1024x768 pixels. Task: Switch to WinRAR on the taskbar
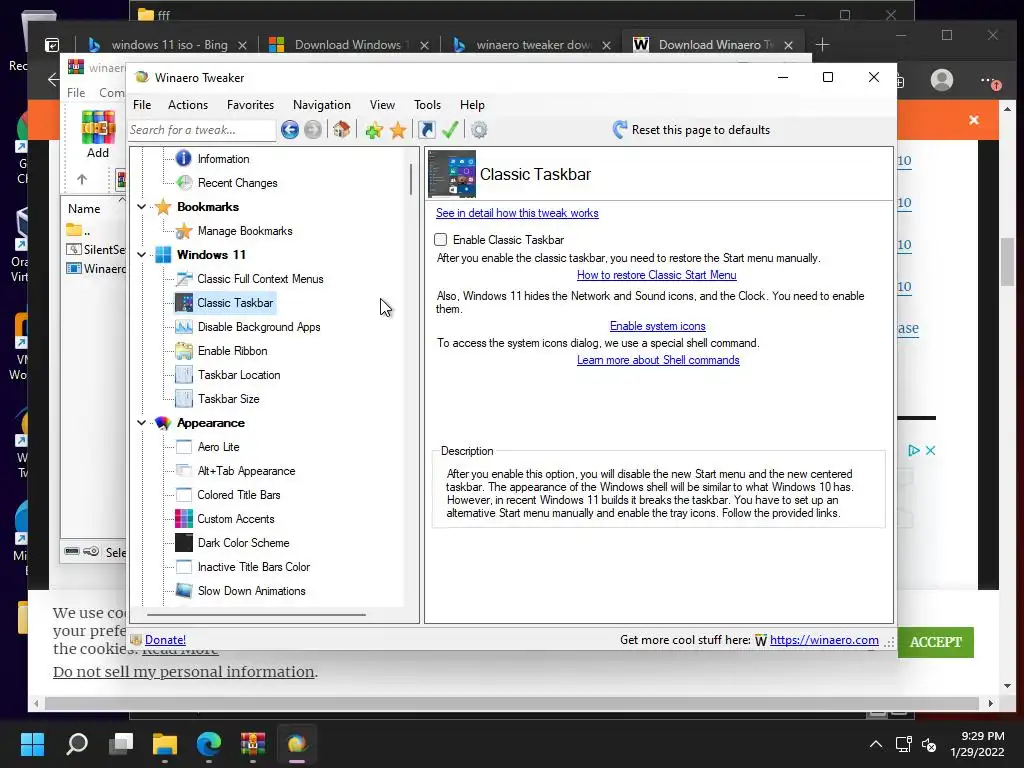pyautogui.click(x=253, y=743)
